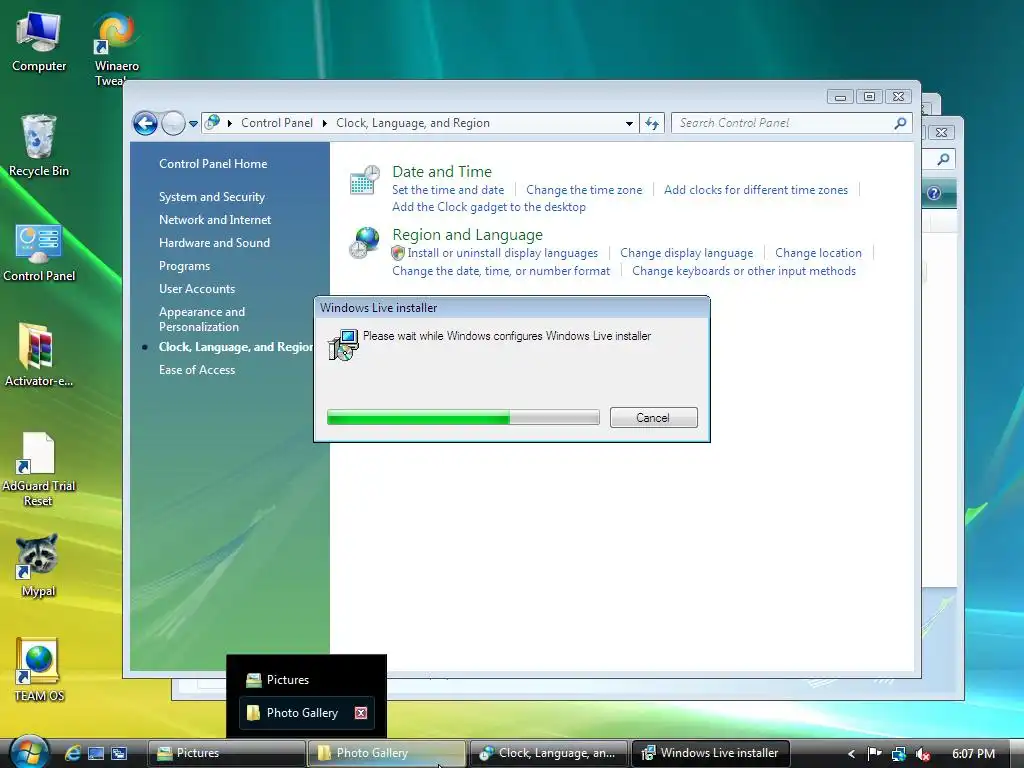This screenshot has height=768, width=1024.
Task: Switch to Photo Gallery taskbar button
Action: pyautogui.click(x=387, y=753)
